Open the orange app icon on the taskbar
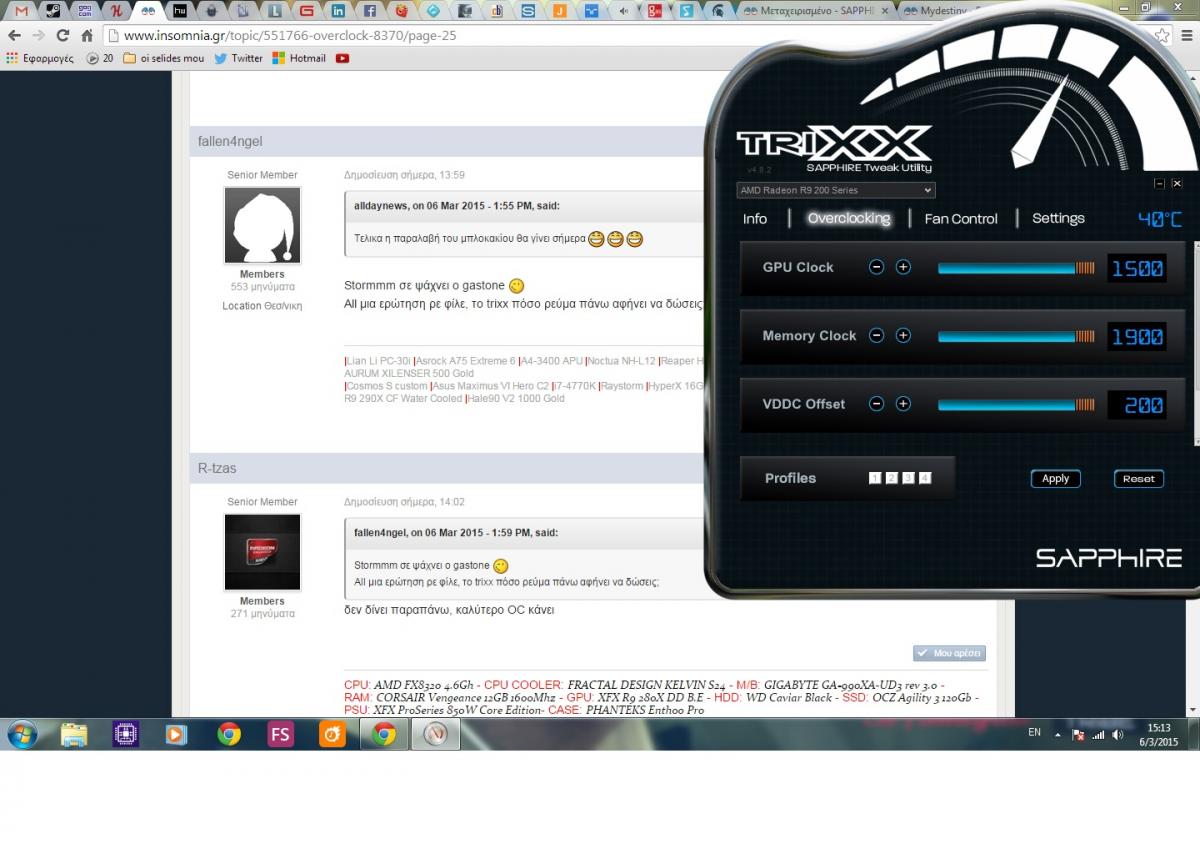Image resolution: width=1200 pixels, height=854 pixels. [x=332, y=735]
